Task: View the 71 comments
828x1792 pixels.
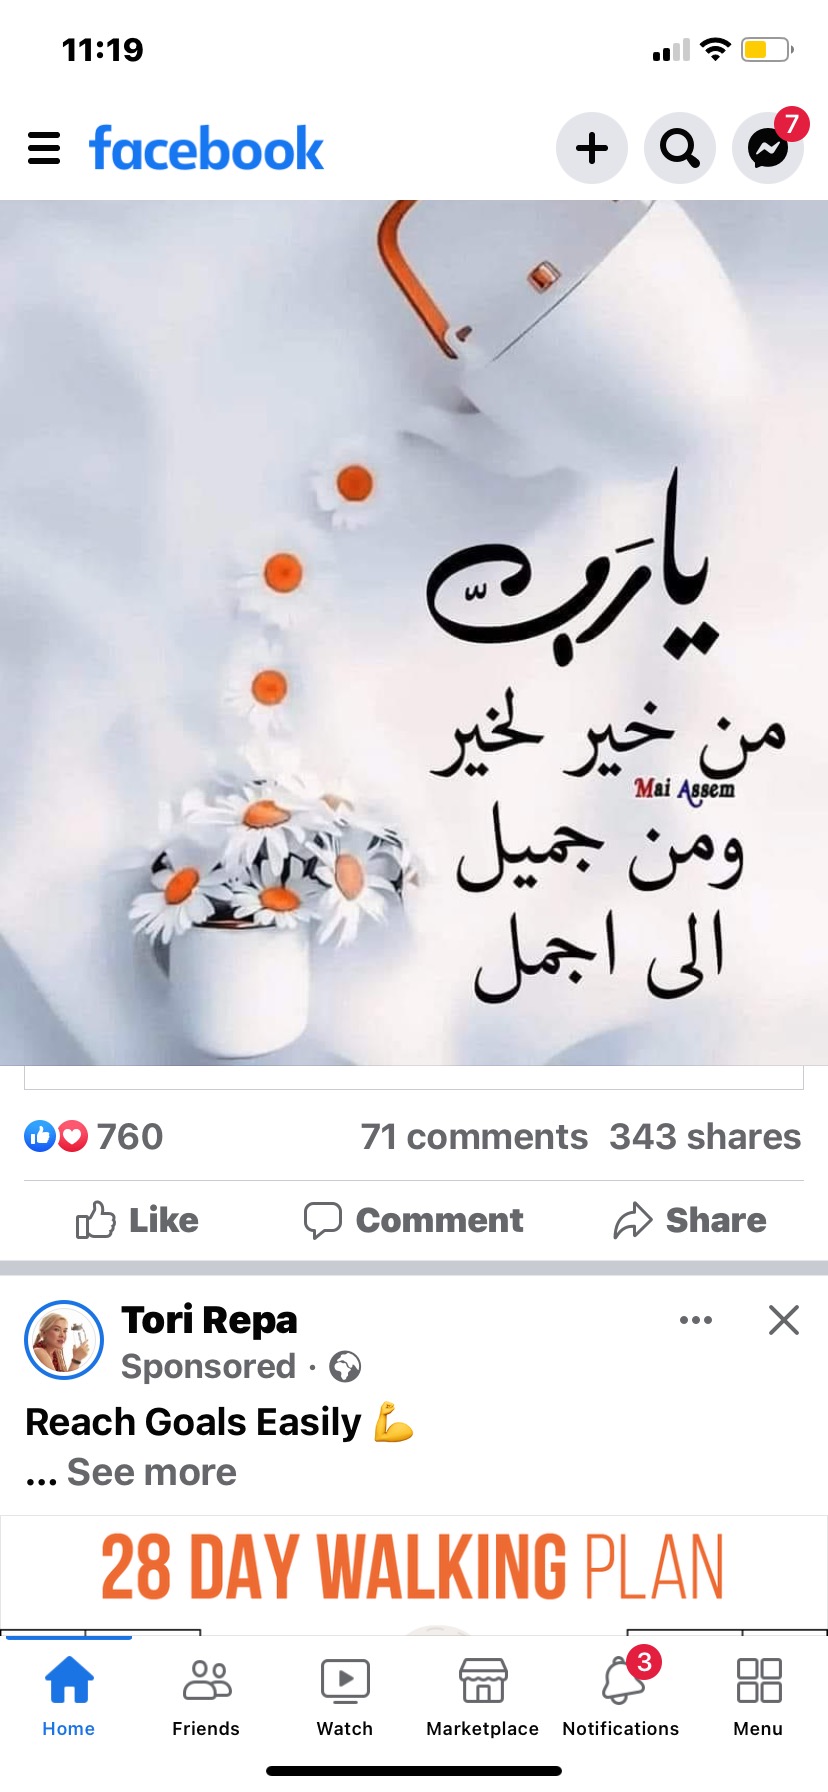Action: point(474,1137)
